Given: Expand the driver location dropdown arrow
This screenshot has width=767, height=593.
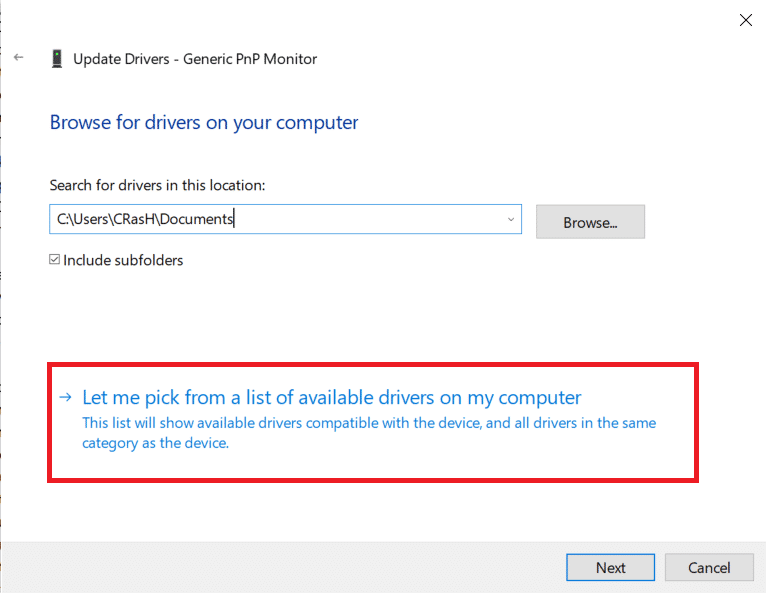Looking at the screenshot, I should 510,219.
